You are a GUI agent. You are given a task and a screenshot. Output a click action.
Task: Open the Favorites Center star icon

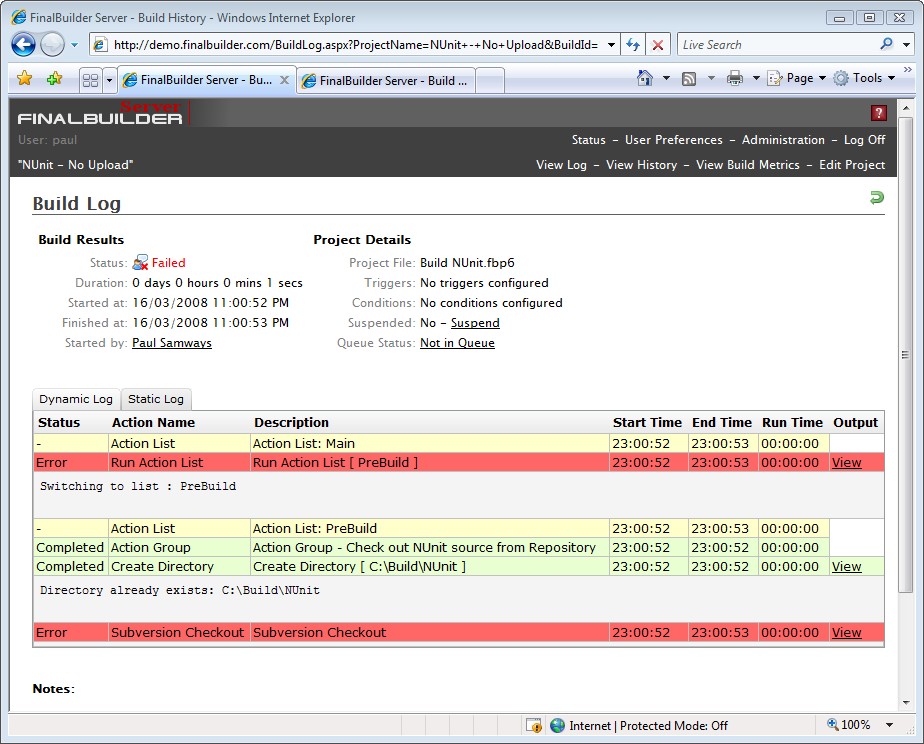(25, 78)
